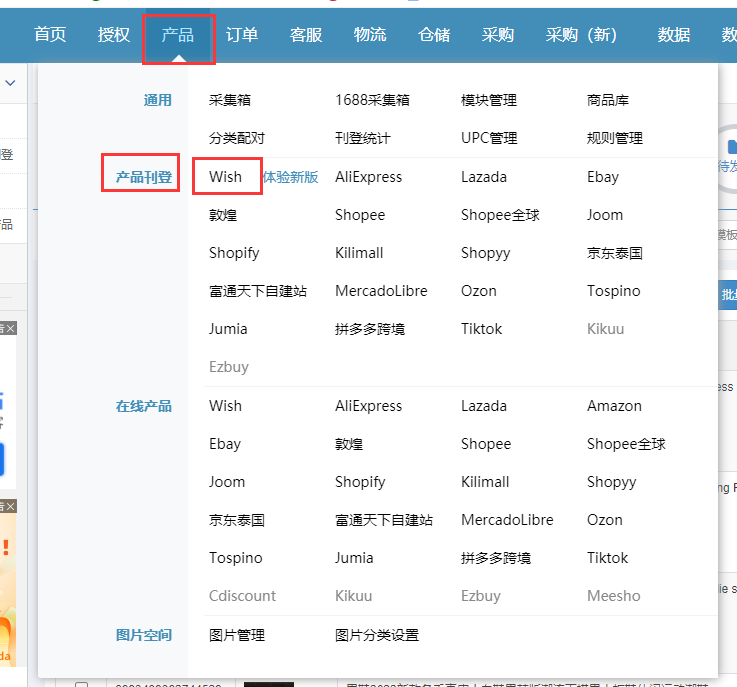Select Ebay under 在线产品
This screenshot has height=687, width=737.
pos(225,444)
